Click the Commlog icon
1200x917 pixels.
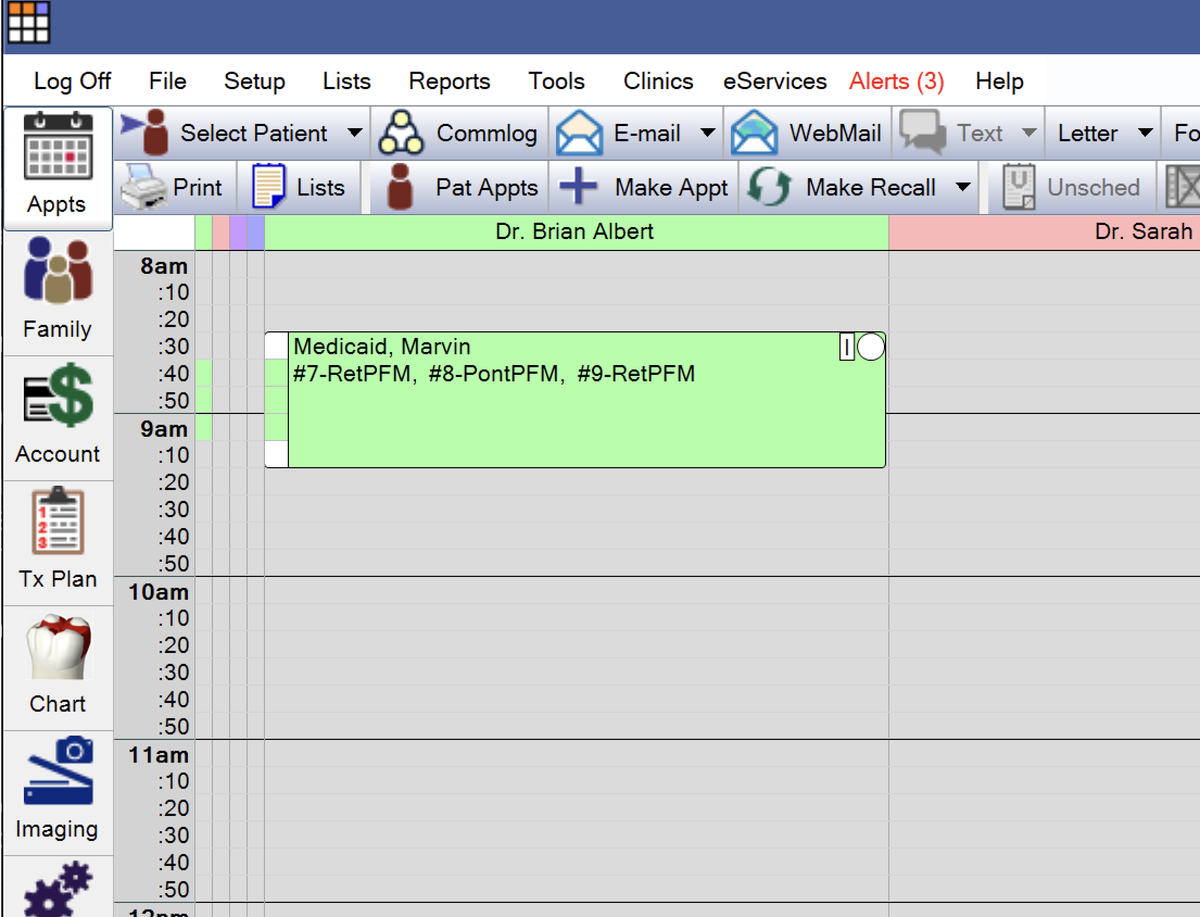(x=401, y=133)
